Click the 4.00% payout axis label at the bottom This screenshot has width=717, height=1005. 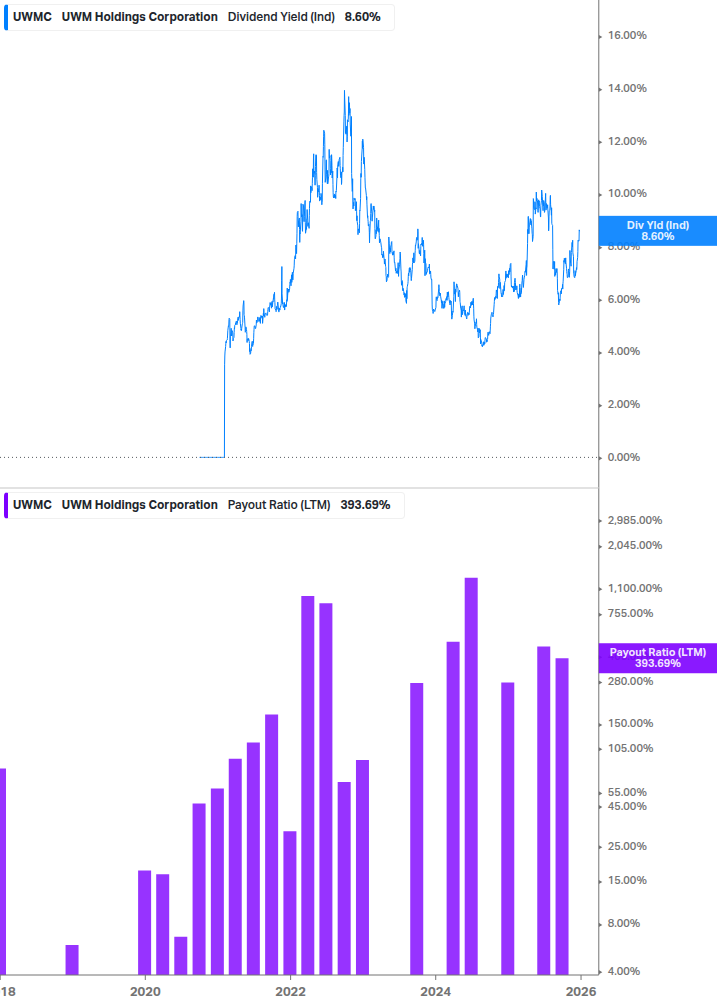click(x=623, y=972)
